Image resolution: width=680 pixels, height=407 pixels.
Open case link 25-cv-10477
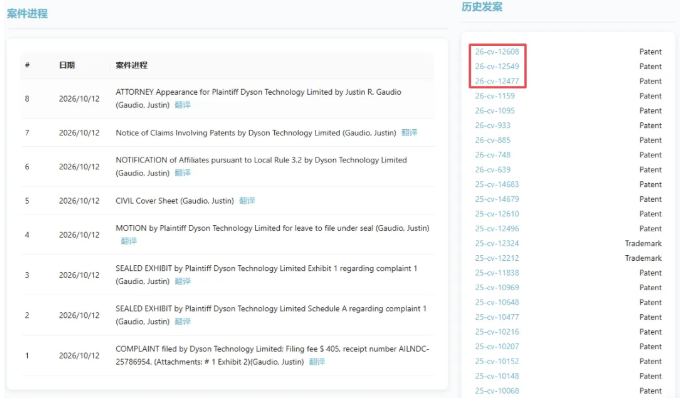click(x=497, y=317)
